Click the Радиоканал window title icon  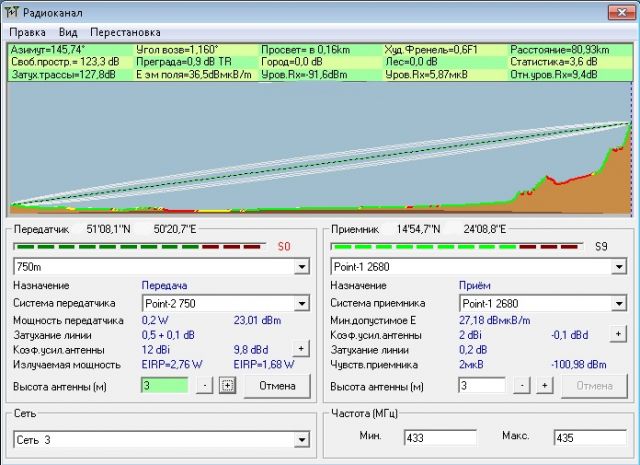[x=11, y=12]
